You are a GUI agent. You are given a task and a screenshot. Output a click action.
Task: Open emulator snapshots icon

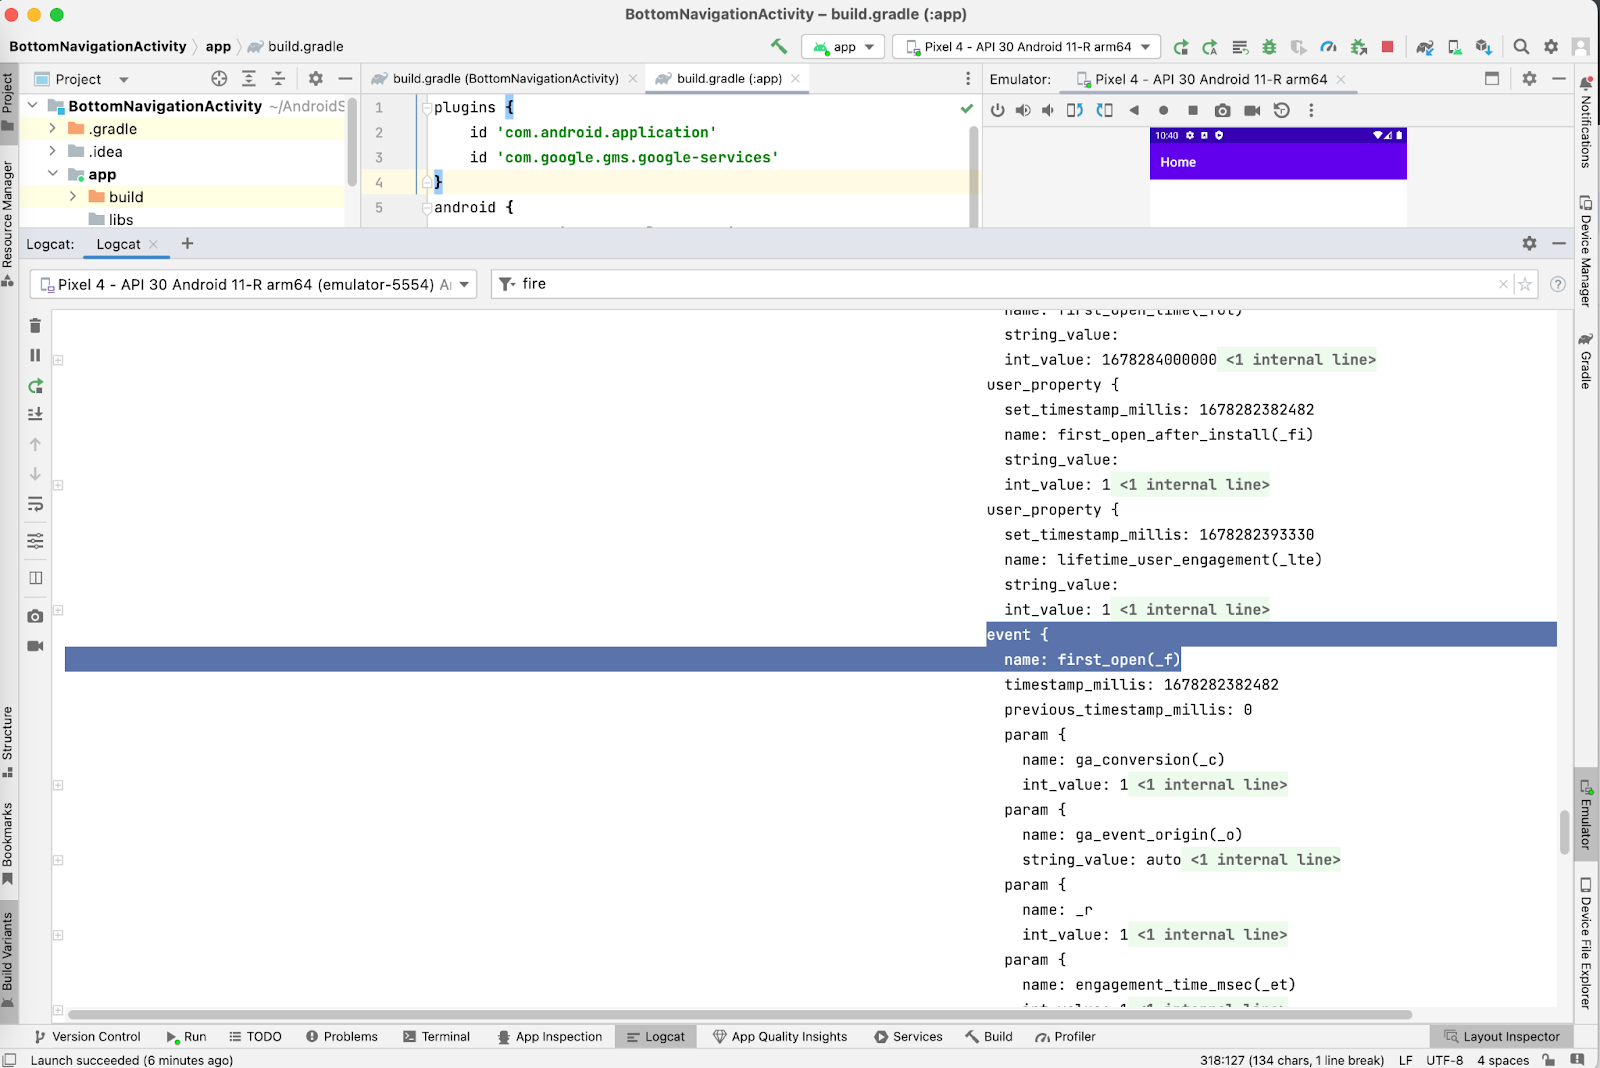click(1281, 110)
